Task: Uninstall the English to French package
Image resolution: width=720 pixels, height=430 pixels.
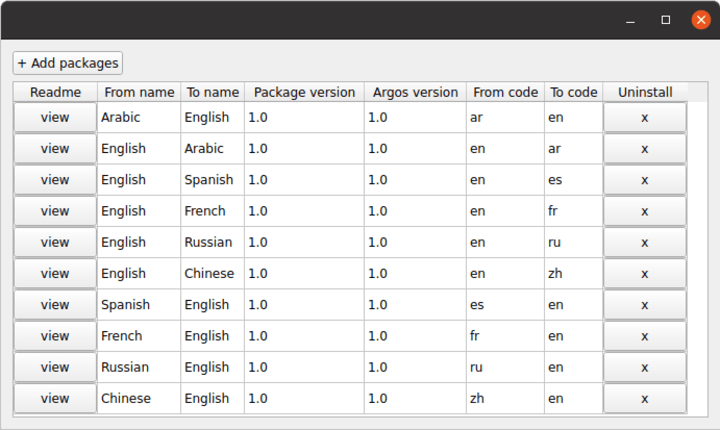Action: 645,211
